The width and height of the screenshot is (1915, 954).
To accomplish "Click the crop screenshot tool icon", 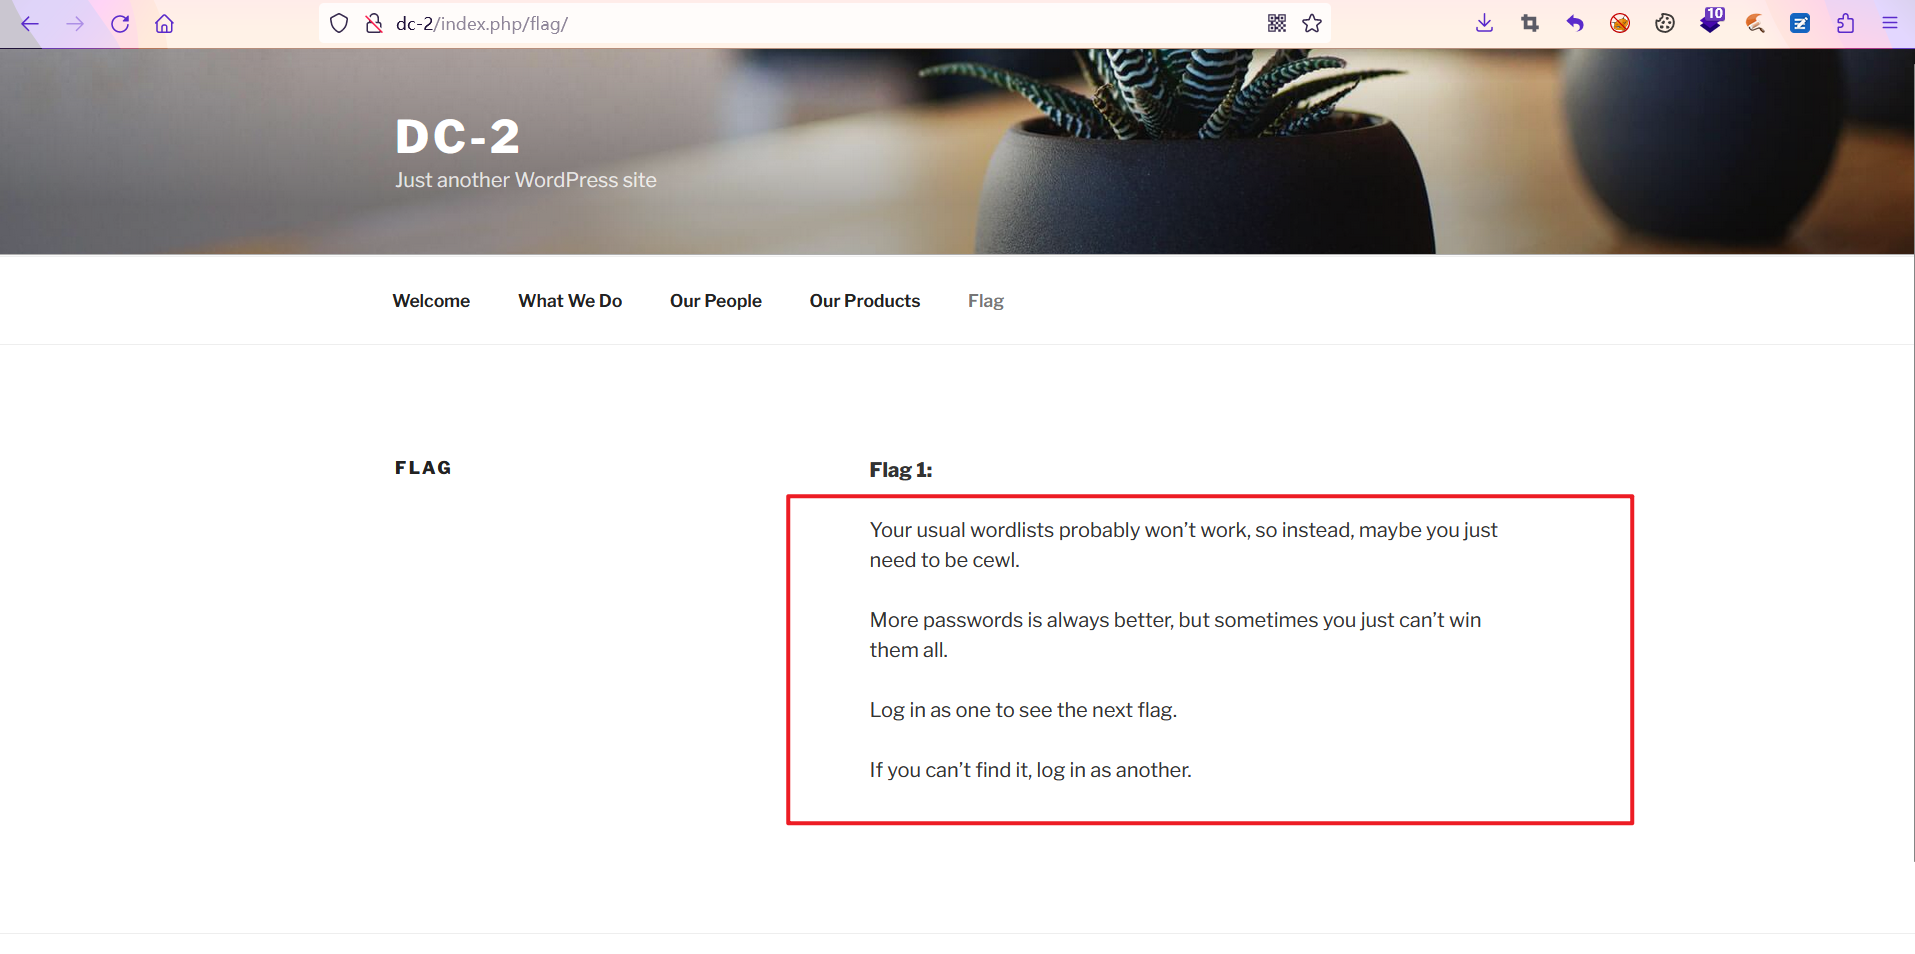I will tap(1530, 23).
